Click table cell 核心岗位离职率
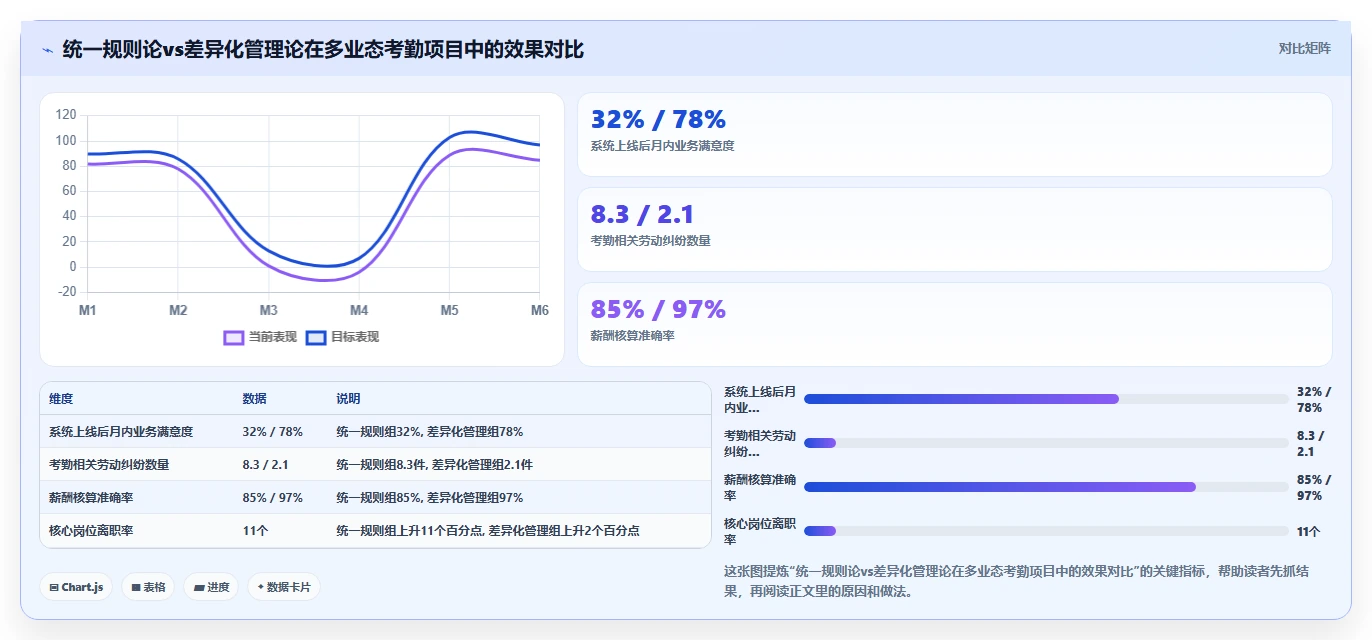The width and height of the screenshot is (1372, 640). click(91, 531)
